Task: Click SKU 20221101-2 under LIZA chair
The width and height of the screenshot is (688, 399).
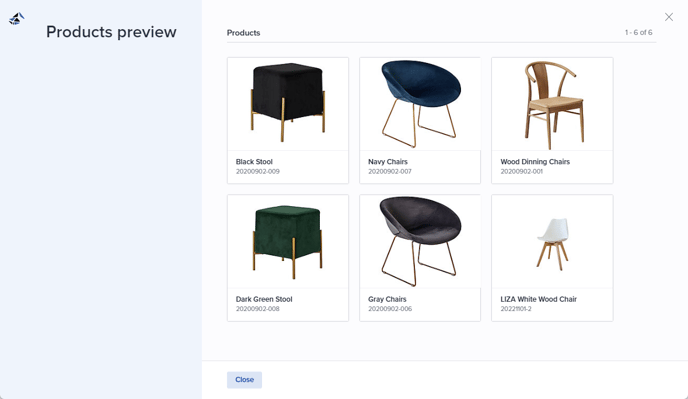Action: (516, 309)
